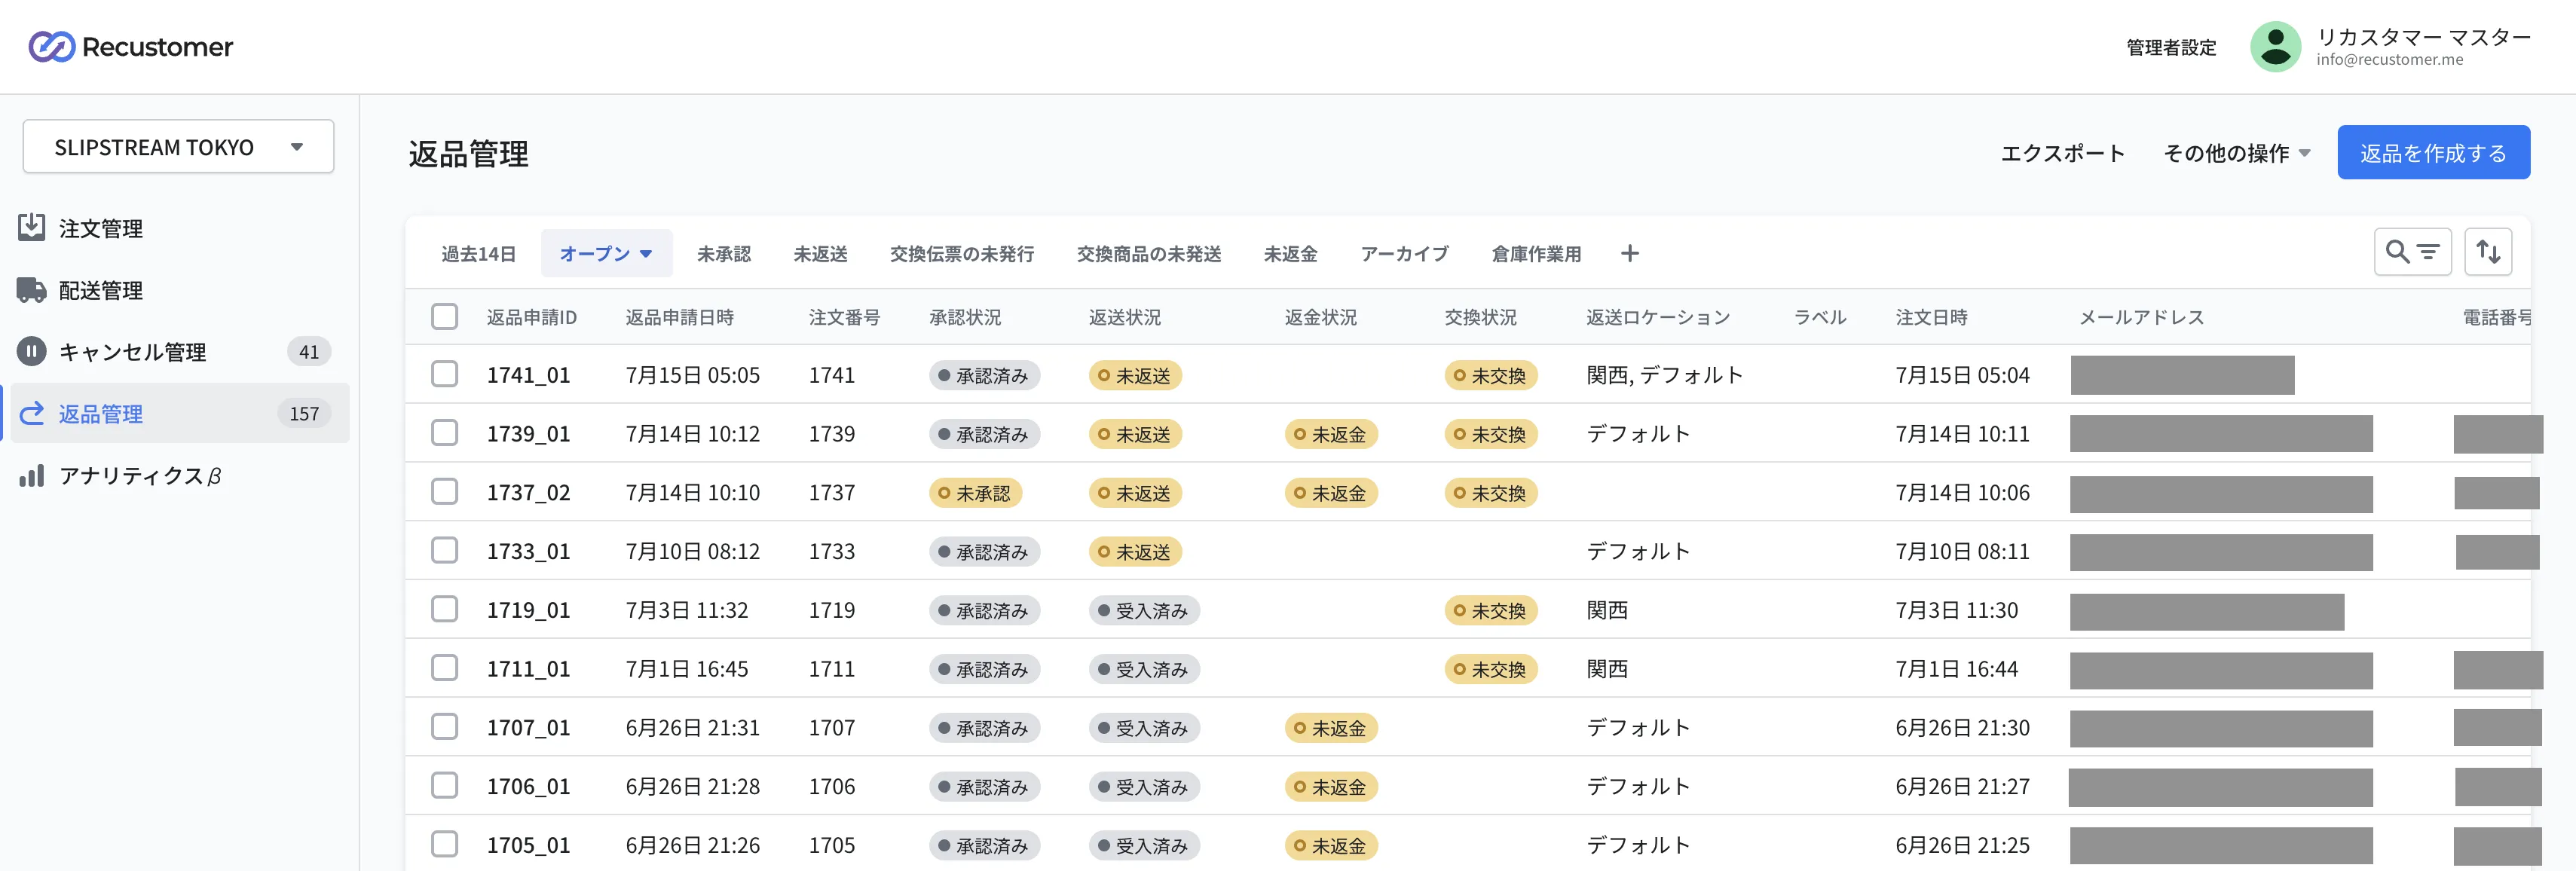Screen dimensions: 2576x871
Task: Open the 倉庫作業用 tab
Action: pos(1536,254)
